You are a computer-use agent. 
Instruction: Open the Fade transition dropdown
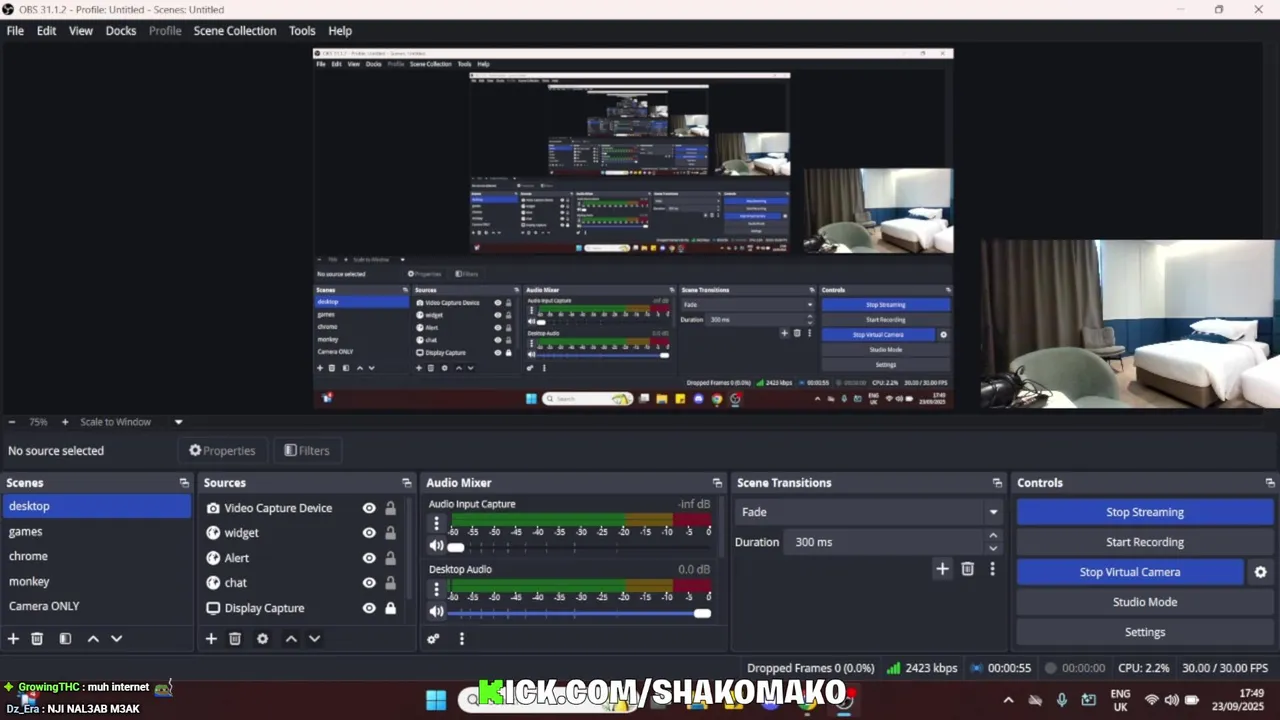(x=868, y=512)
